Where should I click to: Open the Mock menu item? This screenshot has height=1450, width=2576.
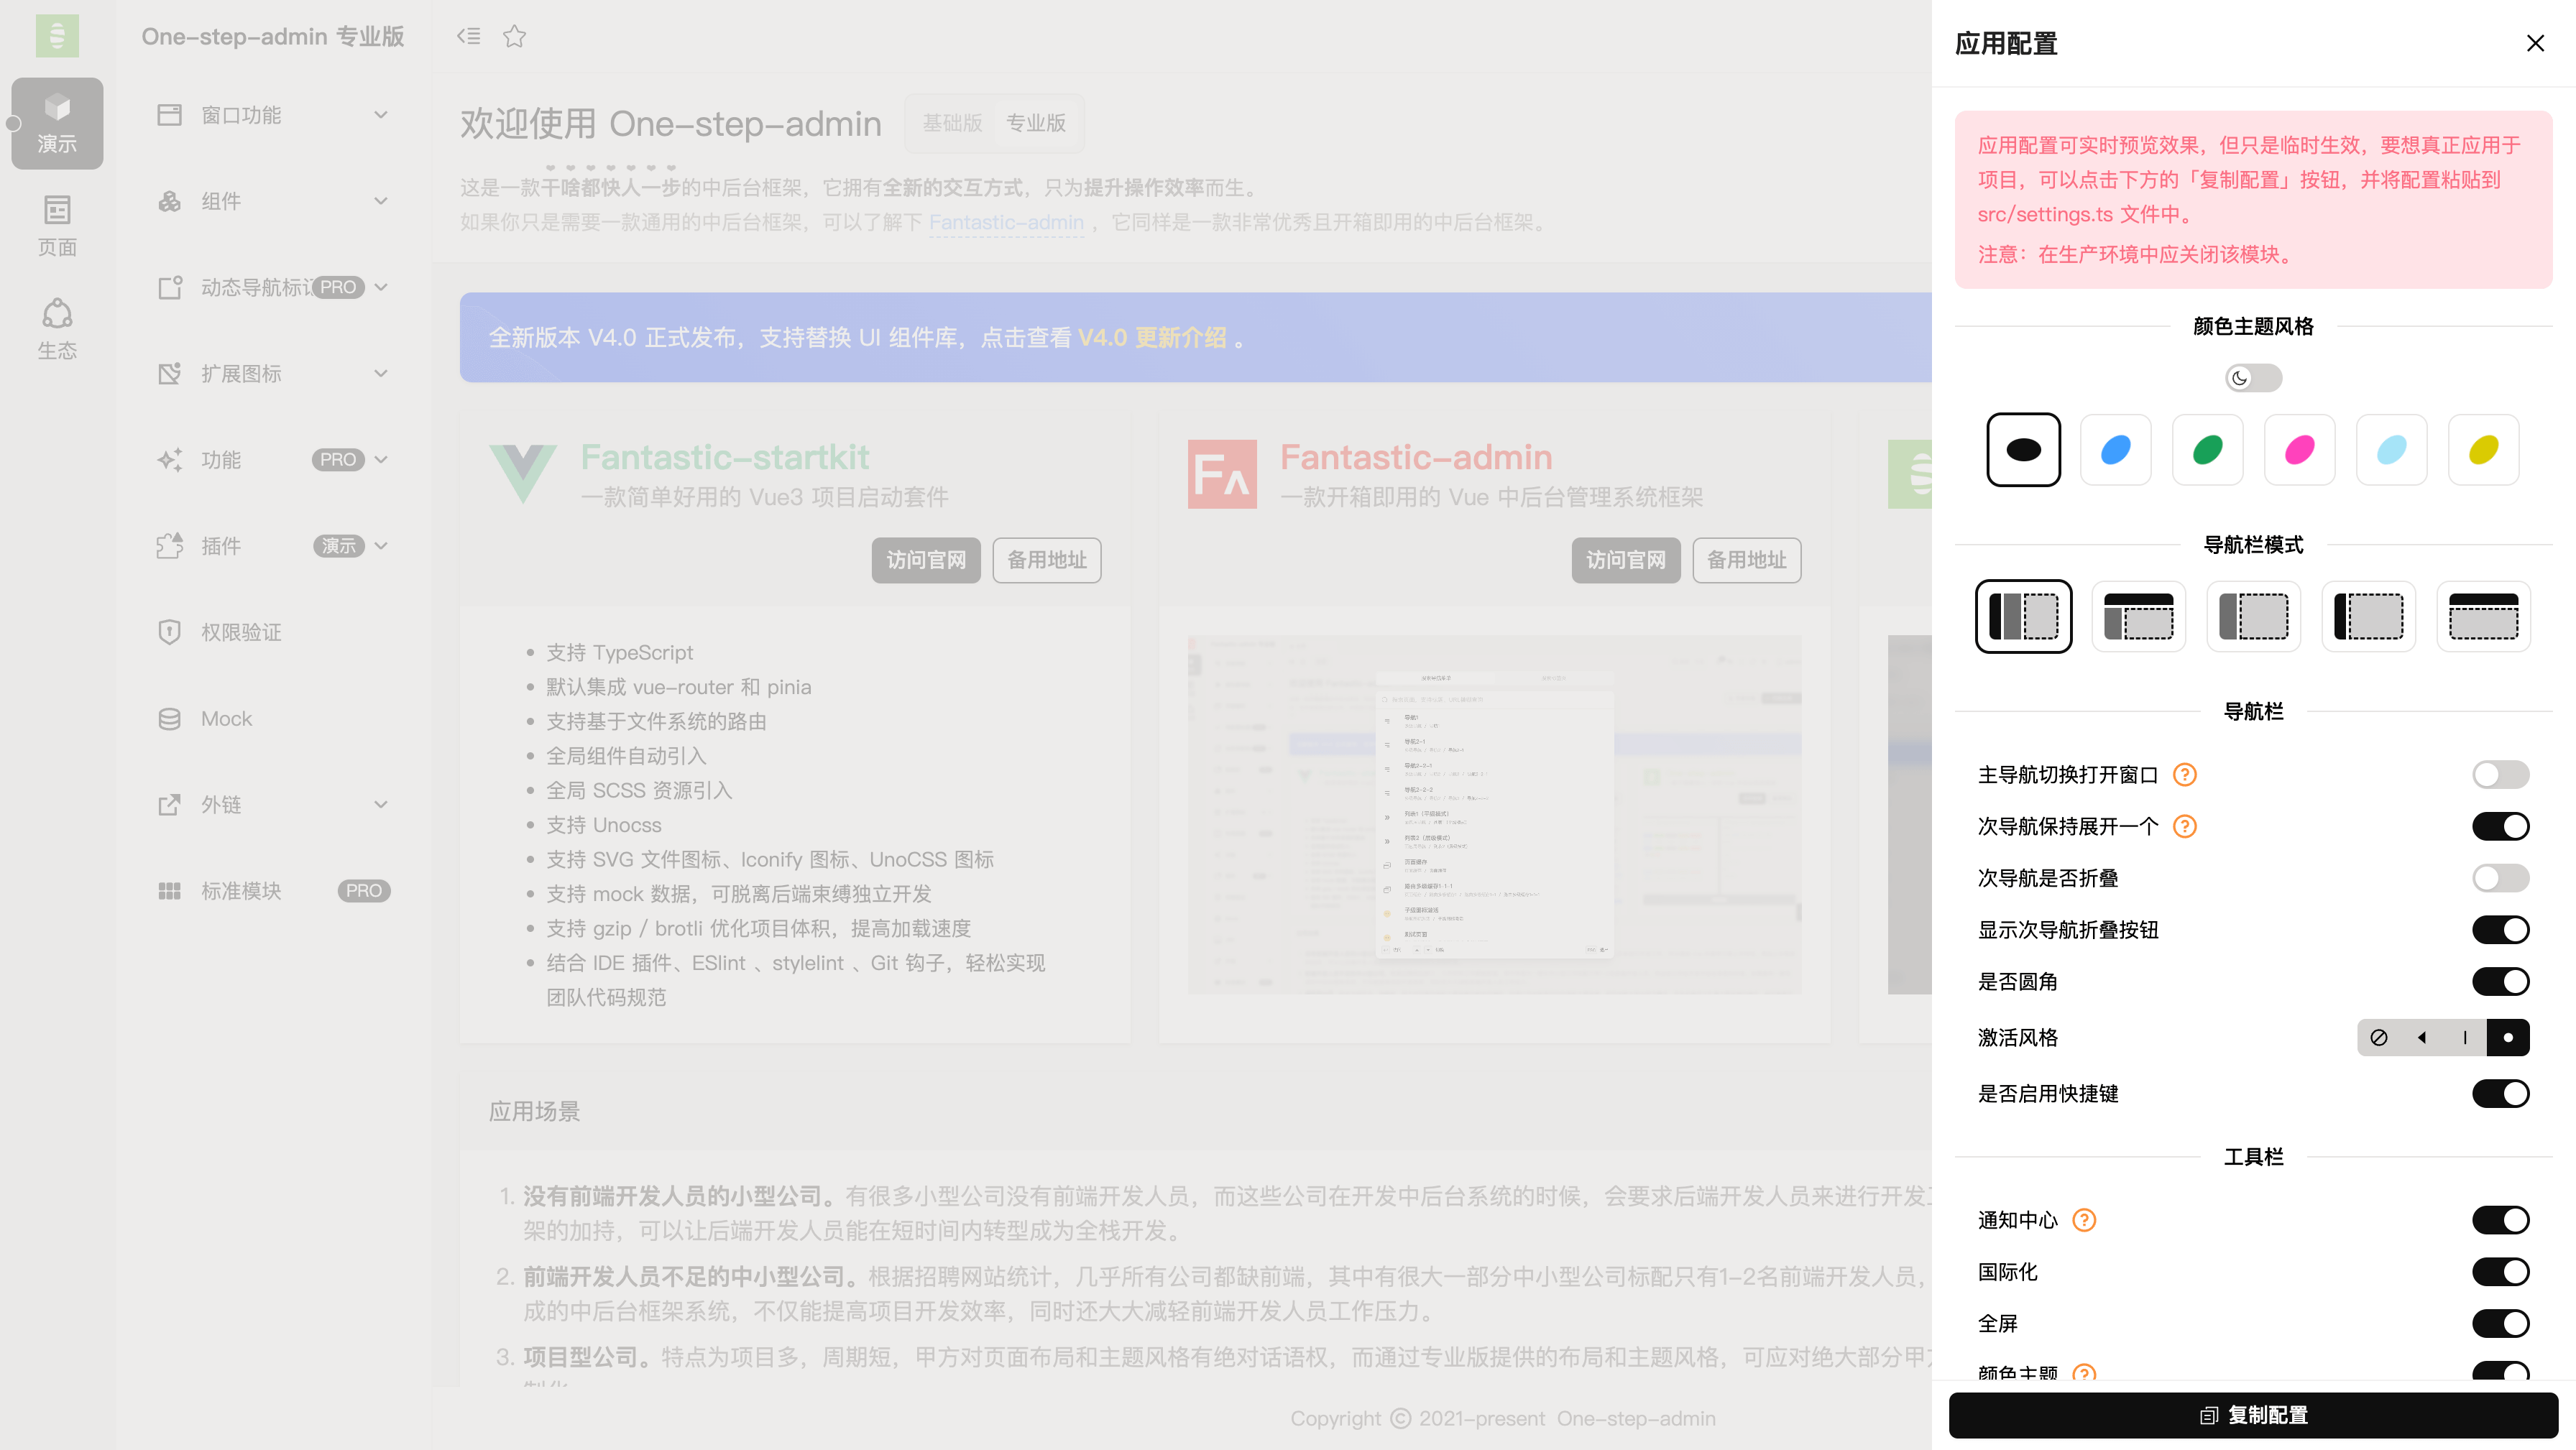click(x=227, y=718)
